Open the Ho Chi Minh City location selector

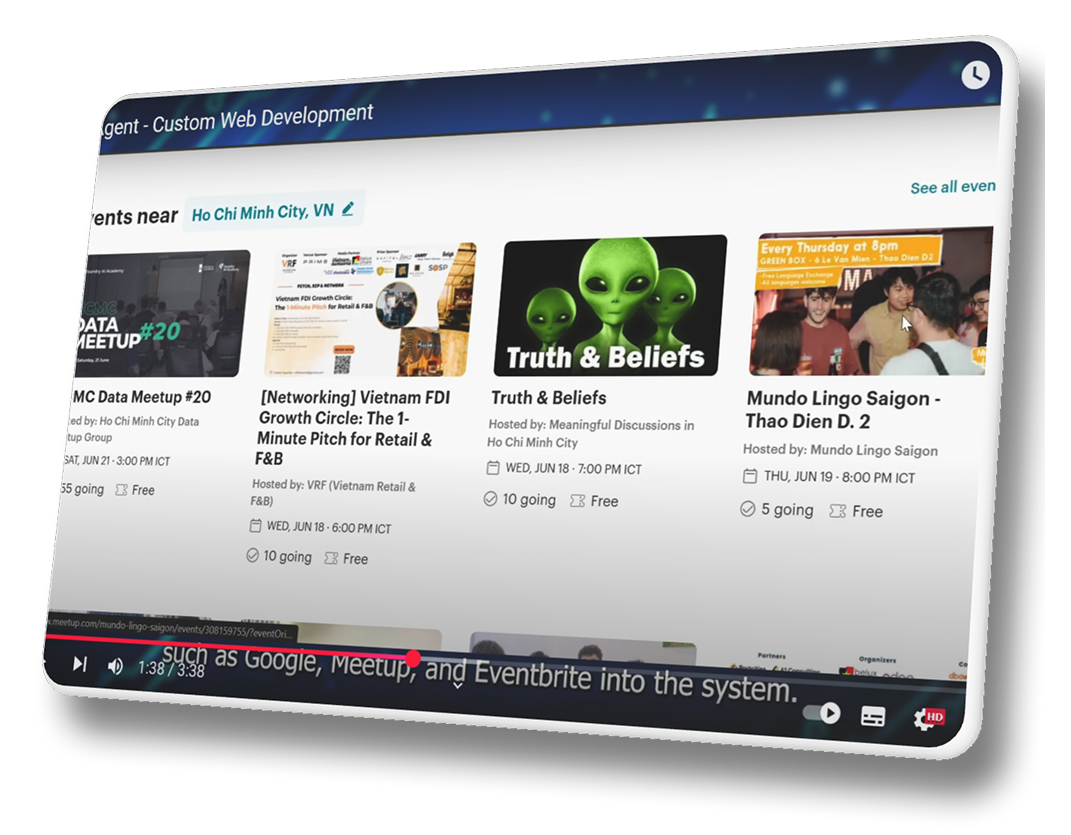click(263, 212)
